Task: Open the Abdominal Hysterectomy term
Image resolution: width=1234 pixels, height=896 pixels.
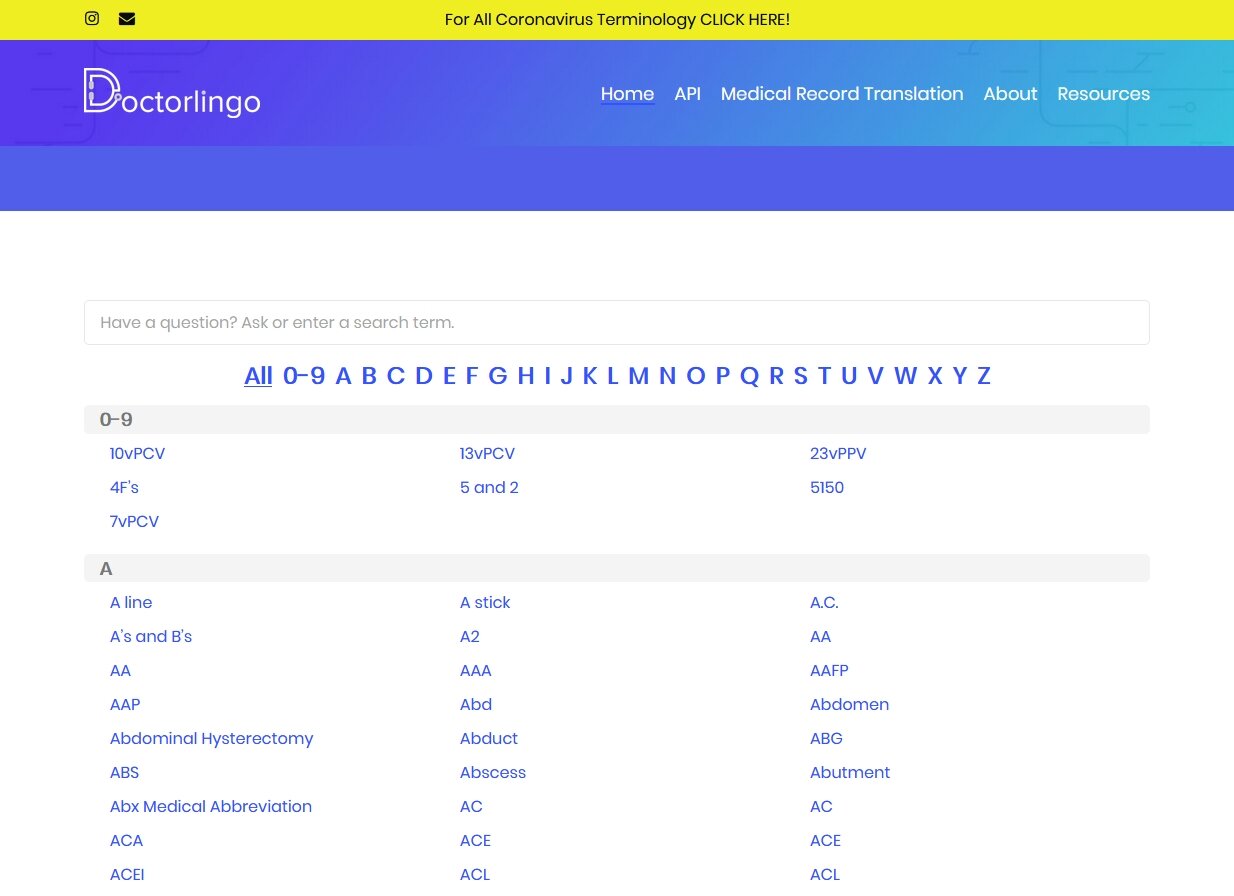Action: point(211,739)
